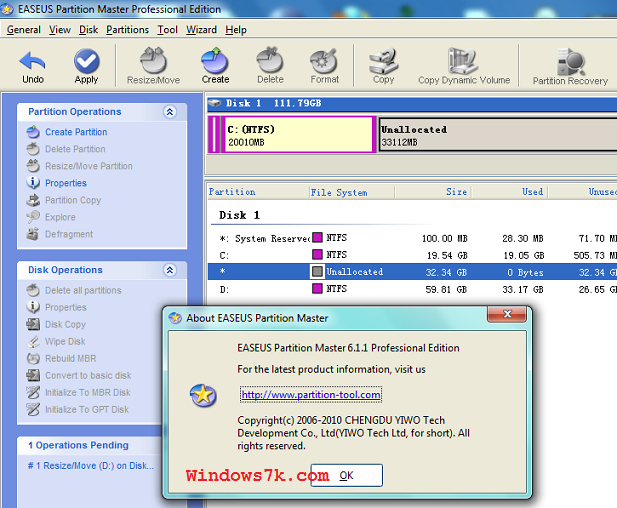Click Partition Operations Properties info icon

[x=33, y=183]
